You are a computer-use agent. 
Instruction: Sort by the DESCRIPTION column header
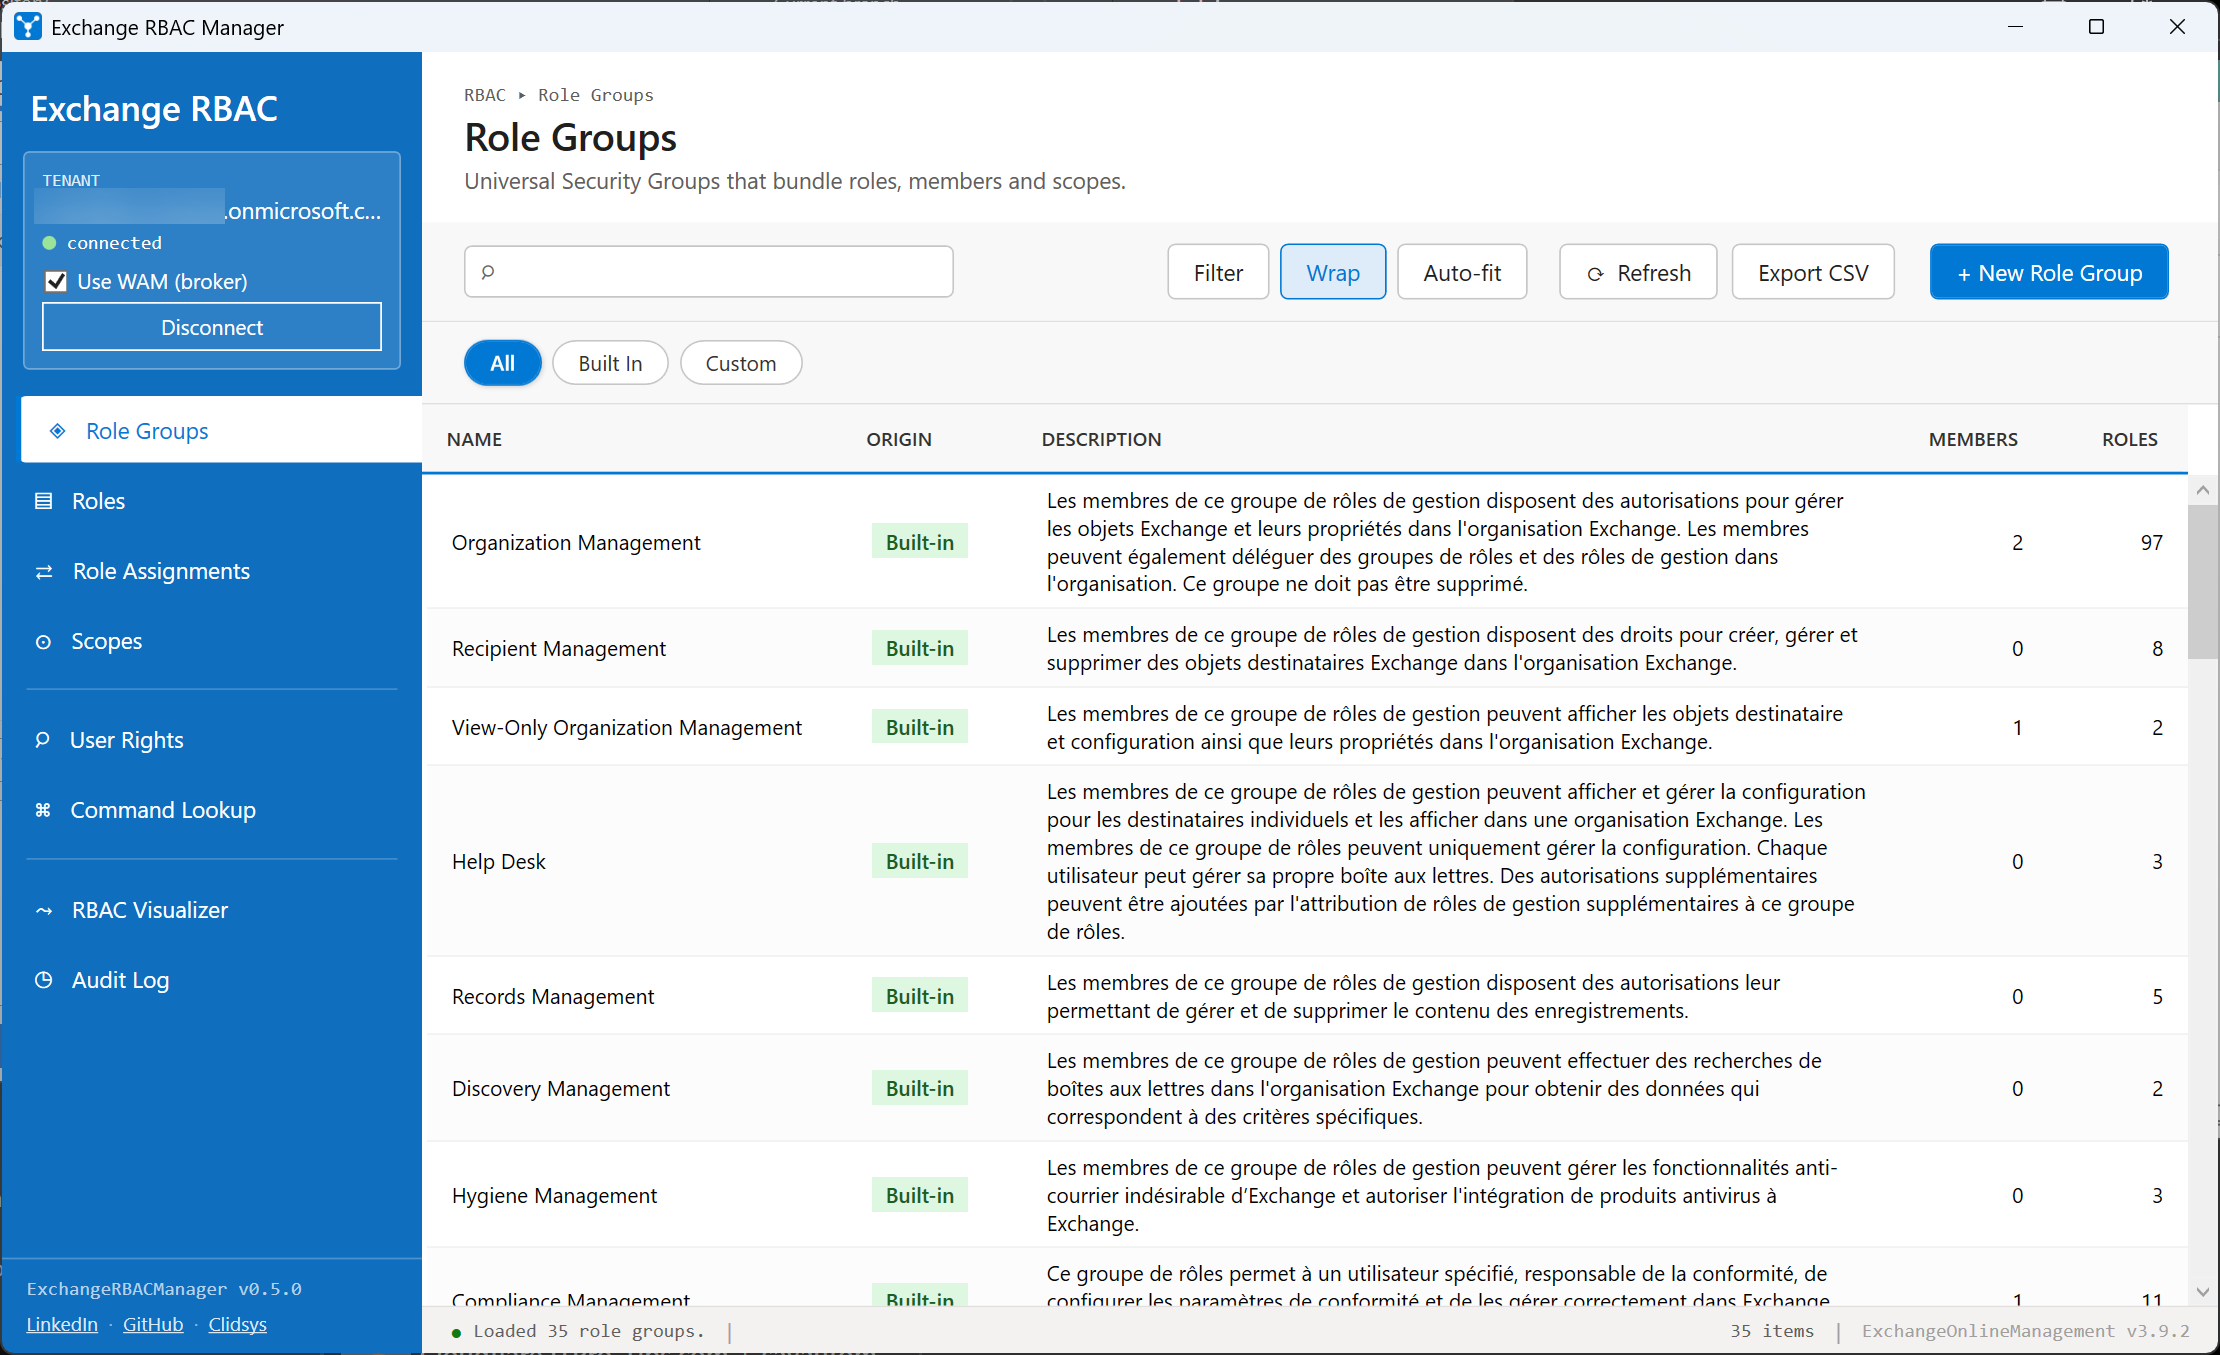coord(1101,439)
